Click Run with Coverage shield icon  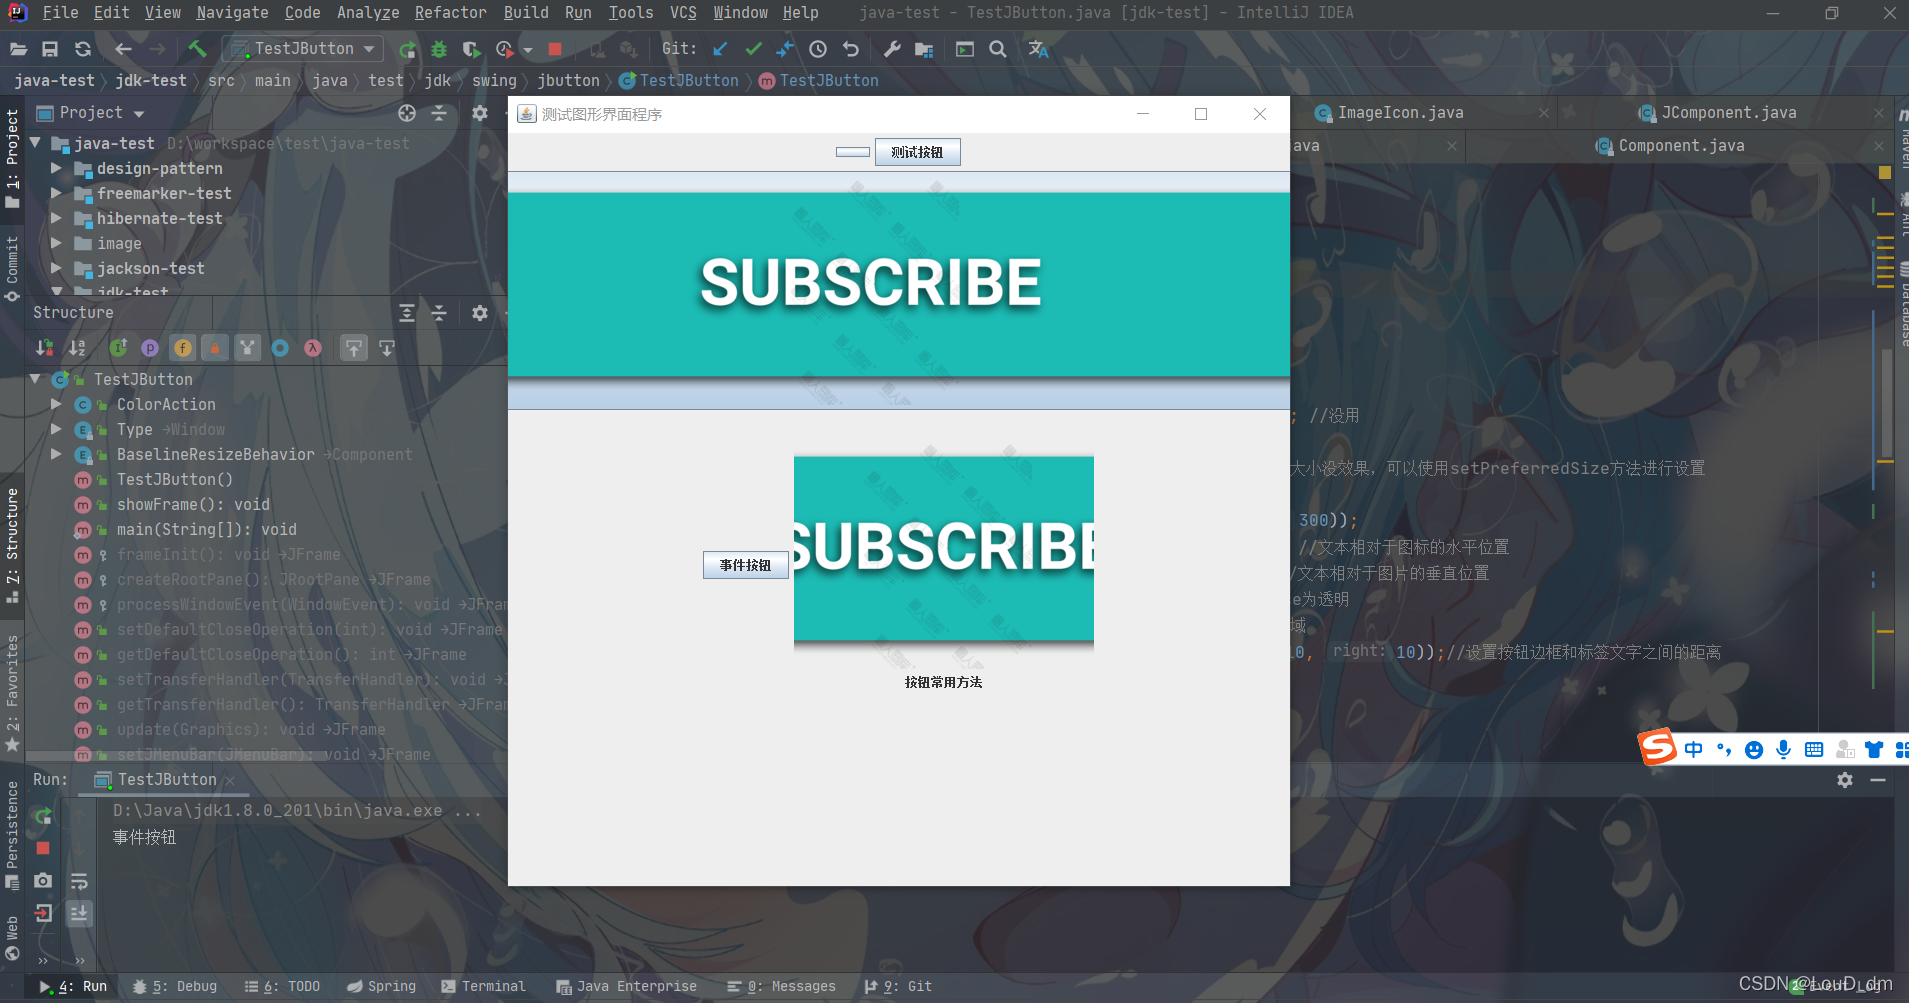(x=471, y=49)
